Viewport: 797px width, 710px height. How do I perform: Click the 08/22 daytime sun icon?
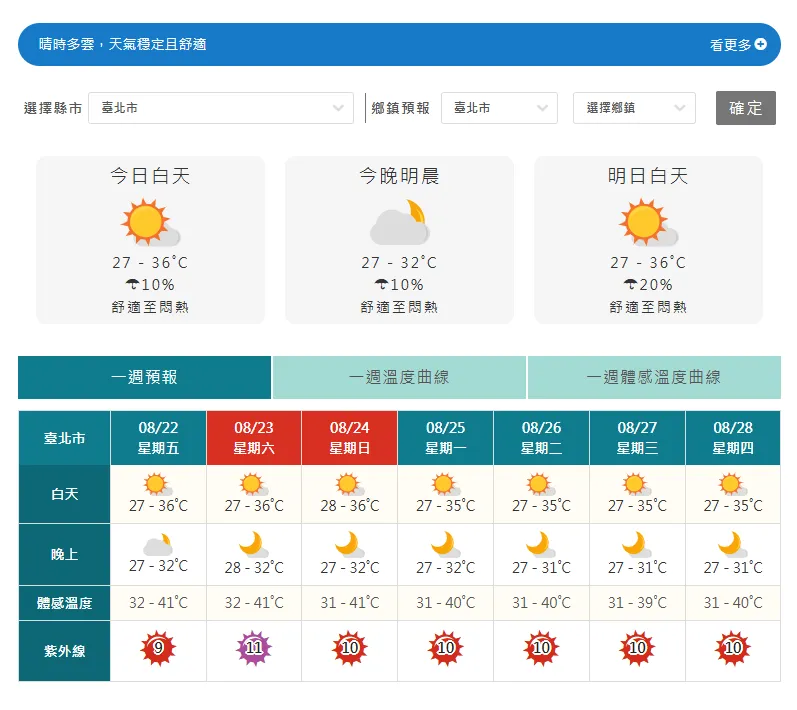pos(158,484)
